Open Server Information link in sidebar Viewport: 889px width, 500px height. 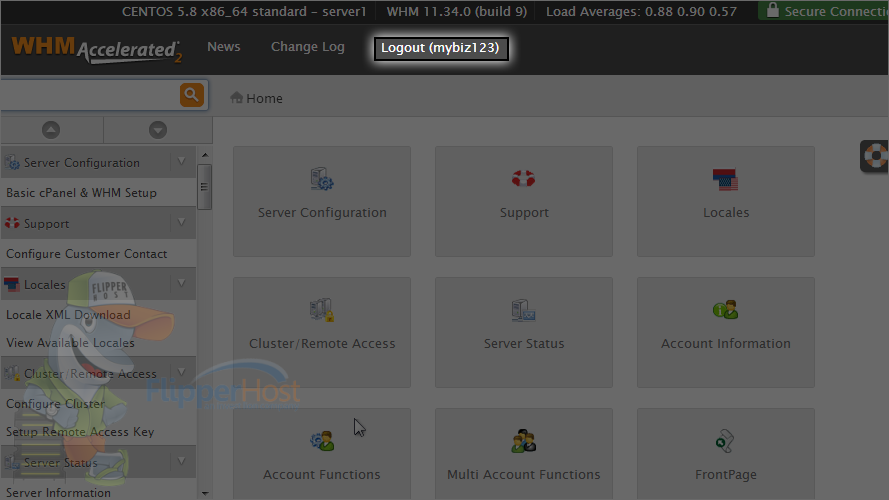click(58, 493)
